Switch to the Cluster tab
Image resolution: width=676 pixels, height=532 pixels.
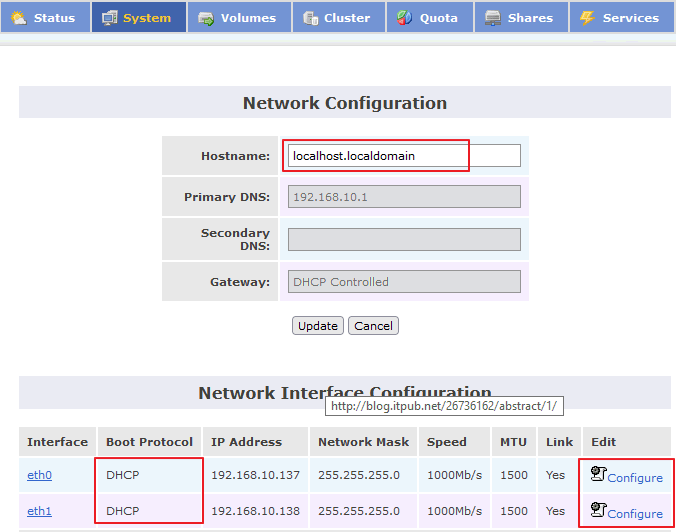pyautogui.click(x=339, y=17)
